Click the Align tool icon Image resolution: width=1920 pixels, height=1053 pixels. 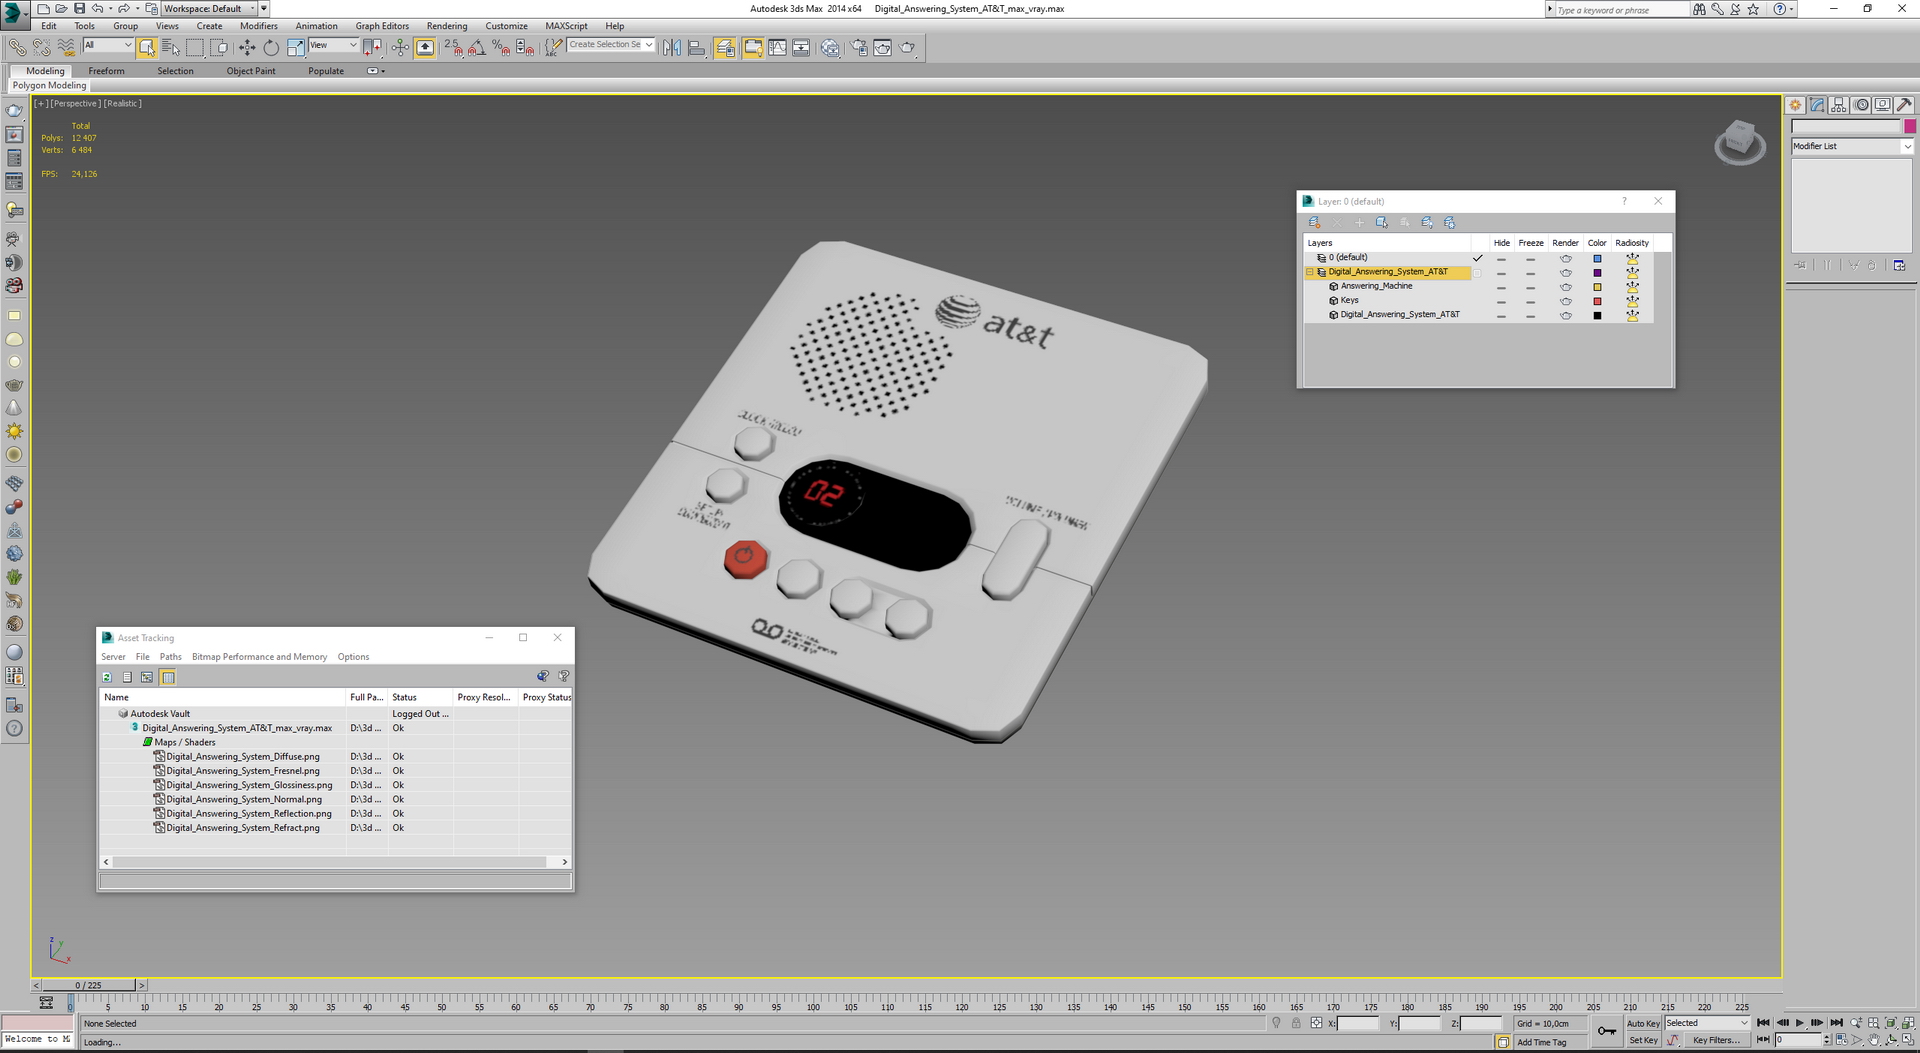(696, 47)
